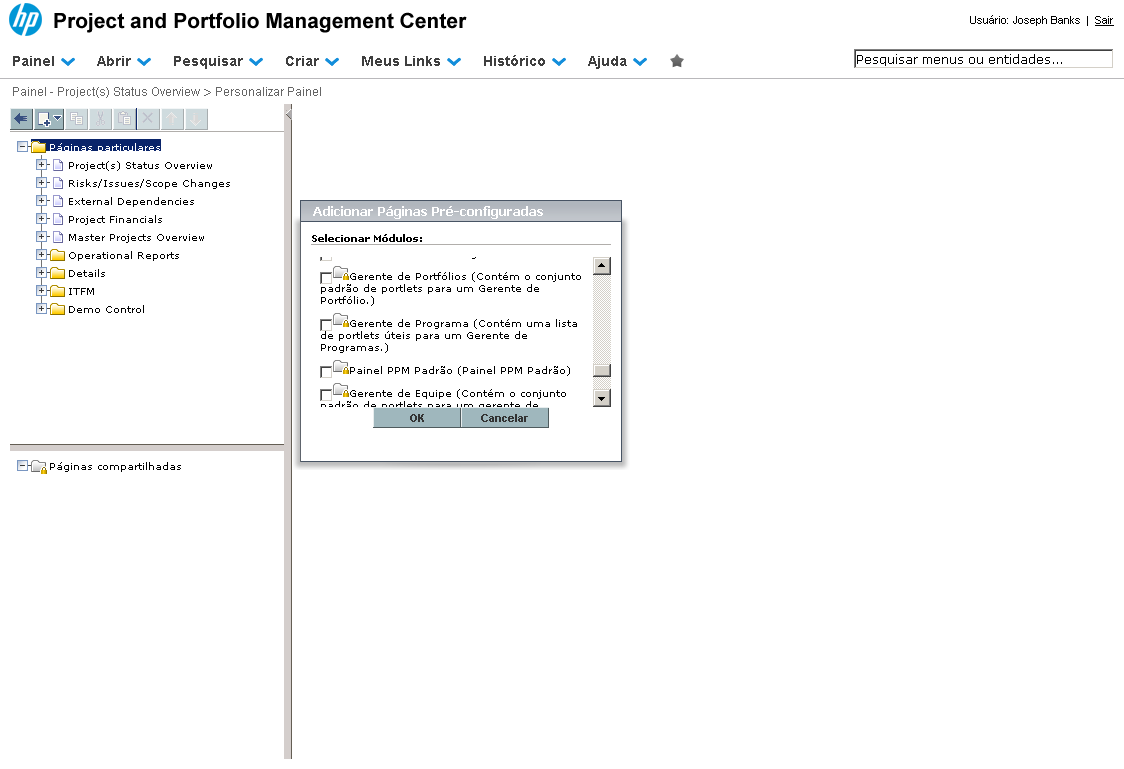Check the Gerente de Portfólios checkbox
1124x769 pixels.
326,277
